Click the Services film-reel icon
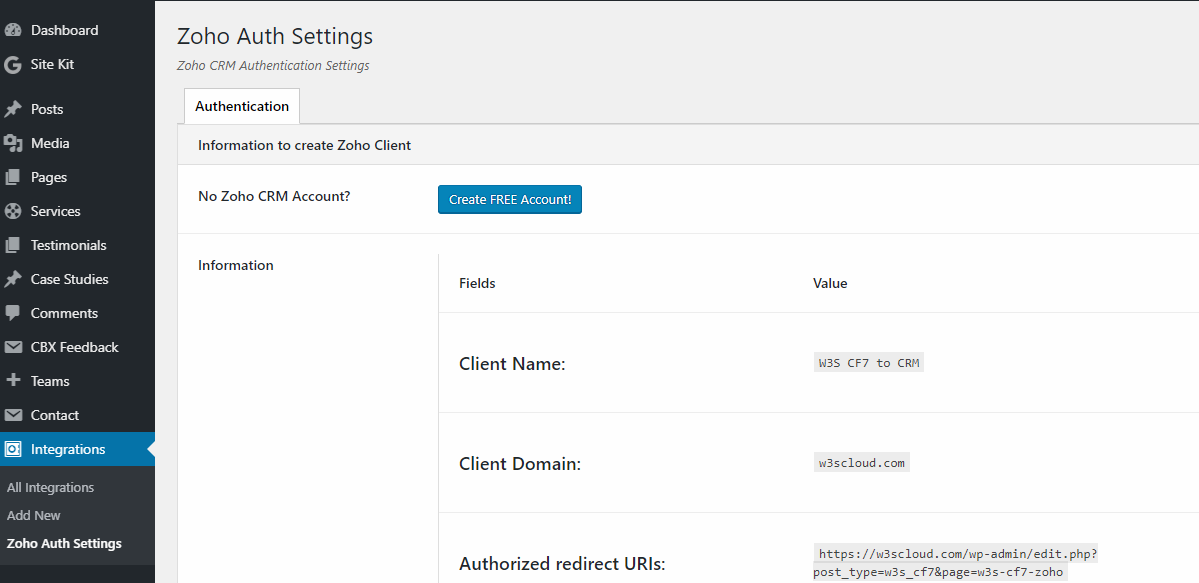1199x583 pixels. pos(13,211)
